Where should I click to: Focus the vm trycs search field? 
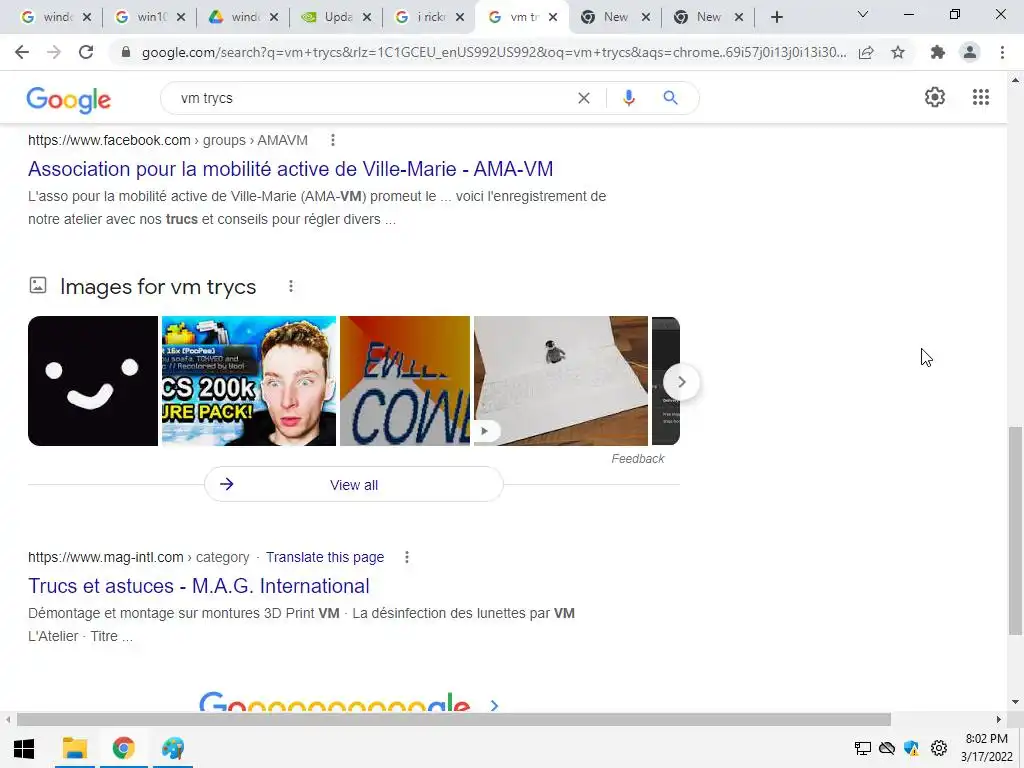click(x=372, y=98)
